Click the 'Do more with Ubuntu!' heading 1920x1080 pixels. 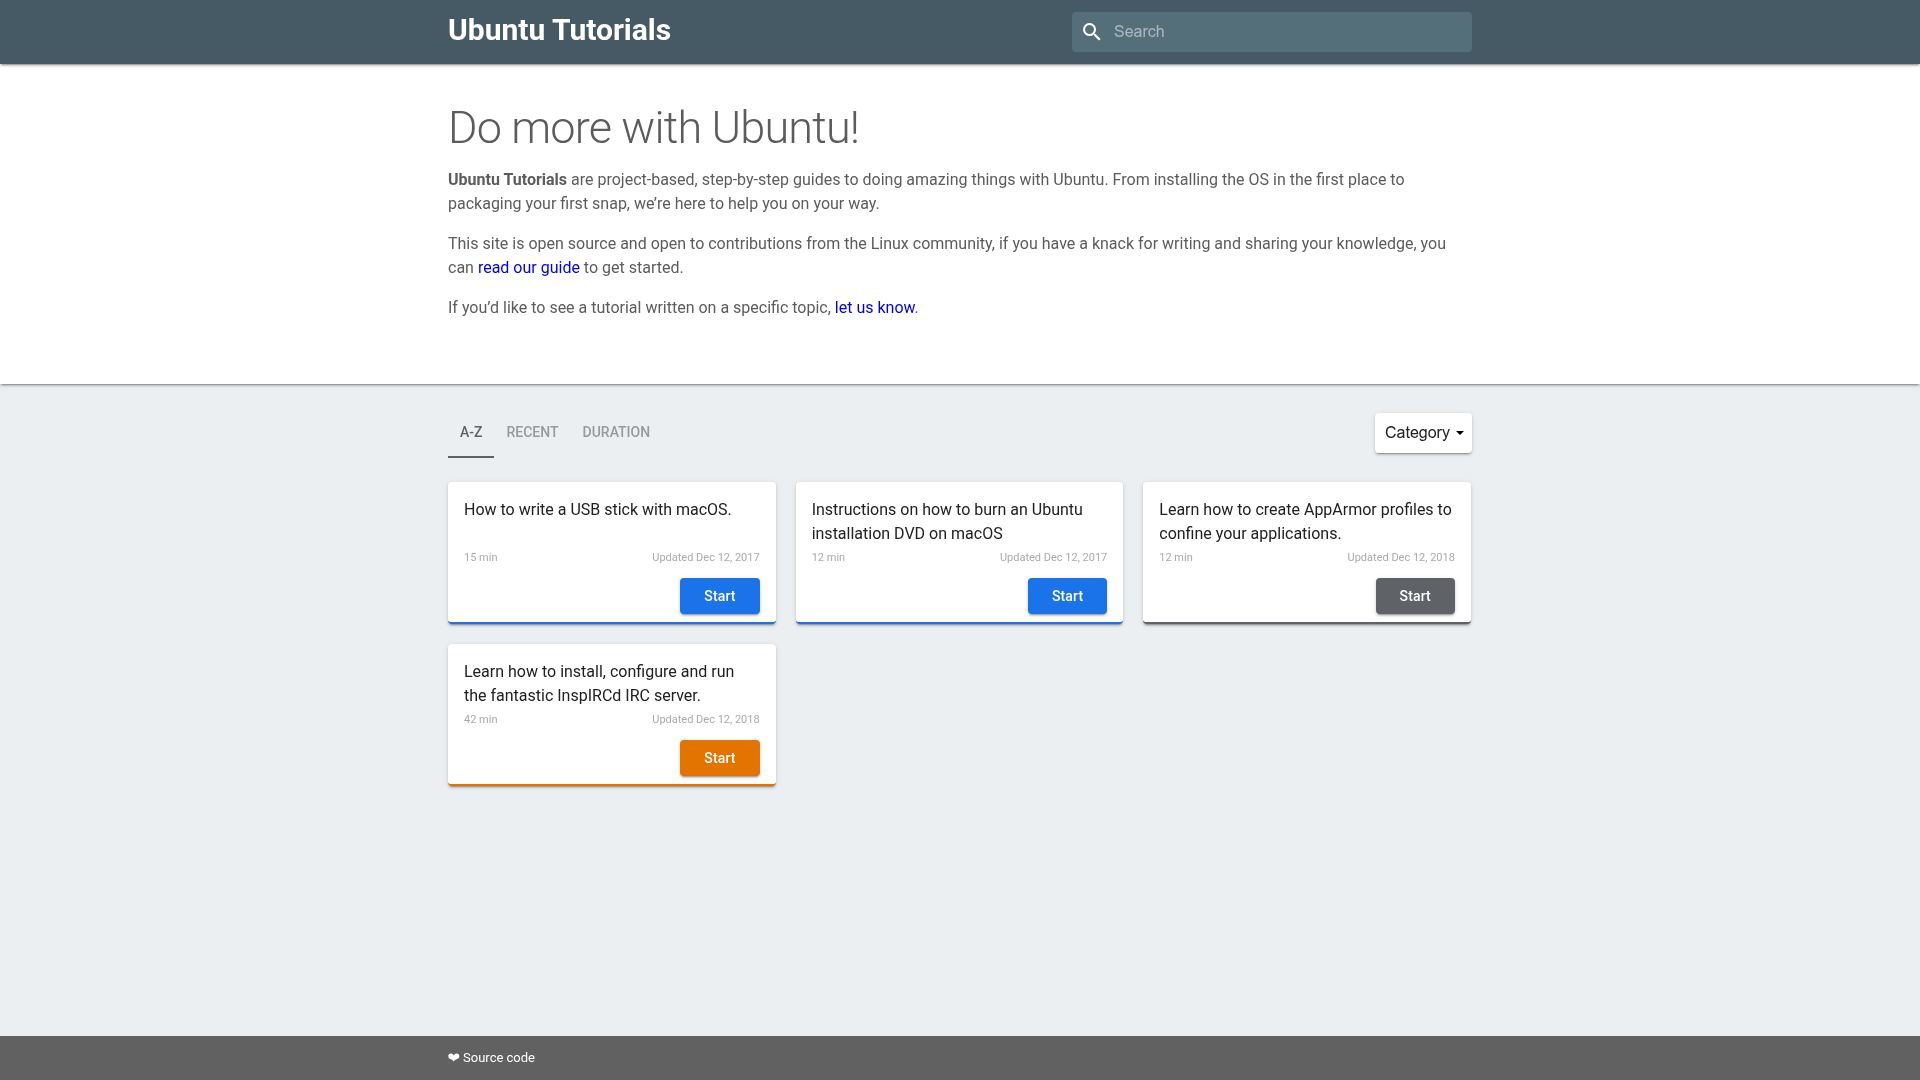coord(653,128)
